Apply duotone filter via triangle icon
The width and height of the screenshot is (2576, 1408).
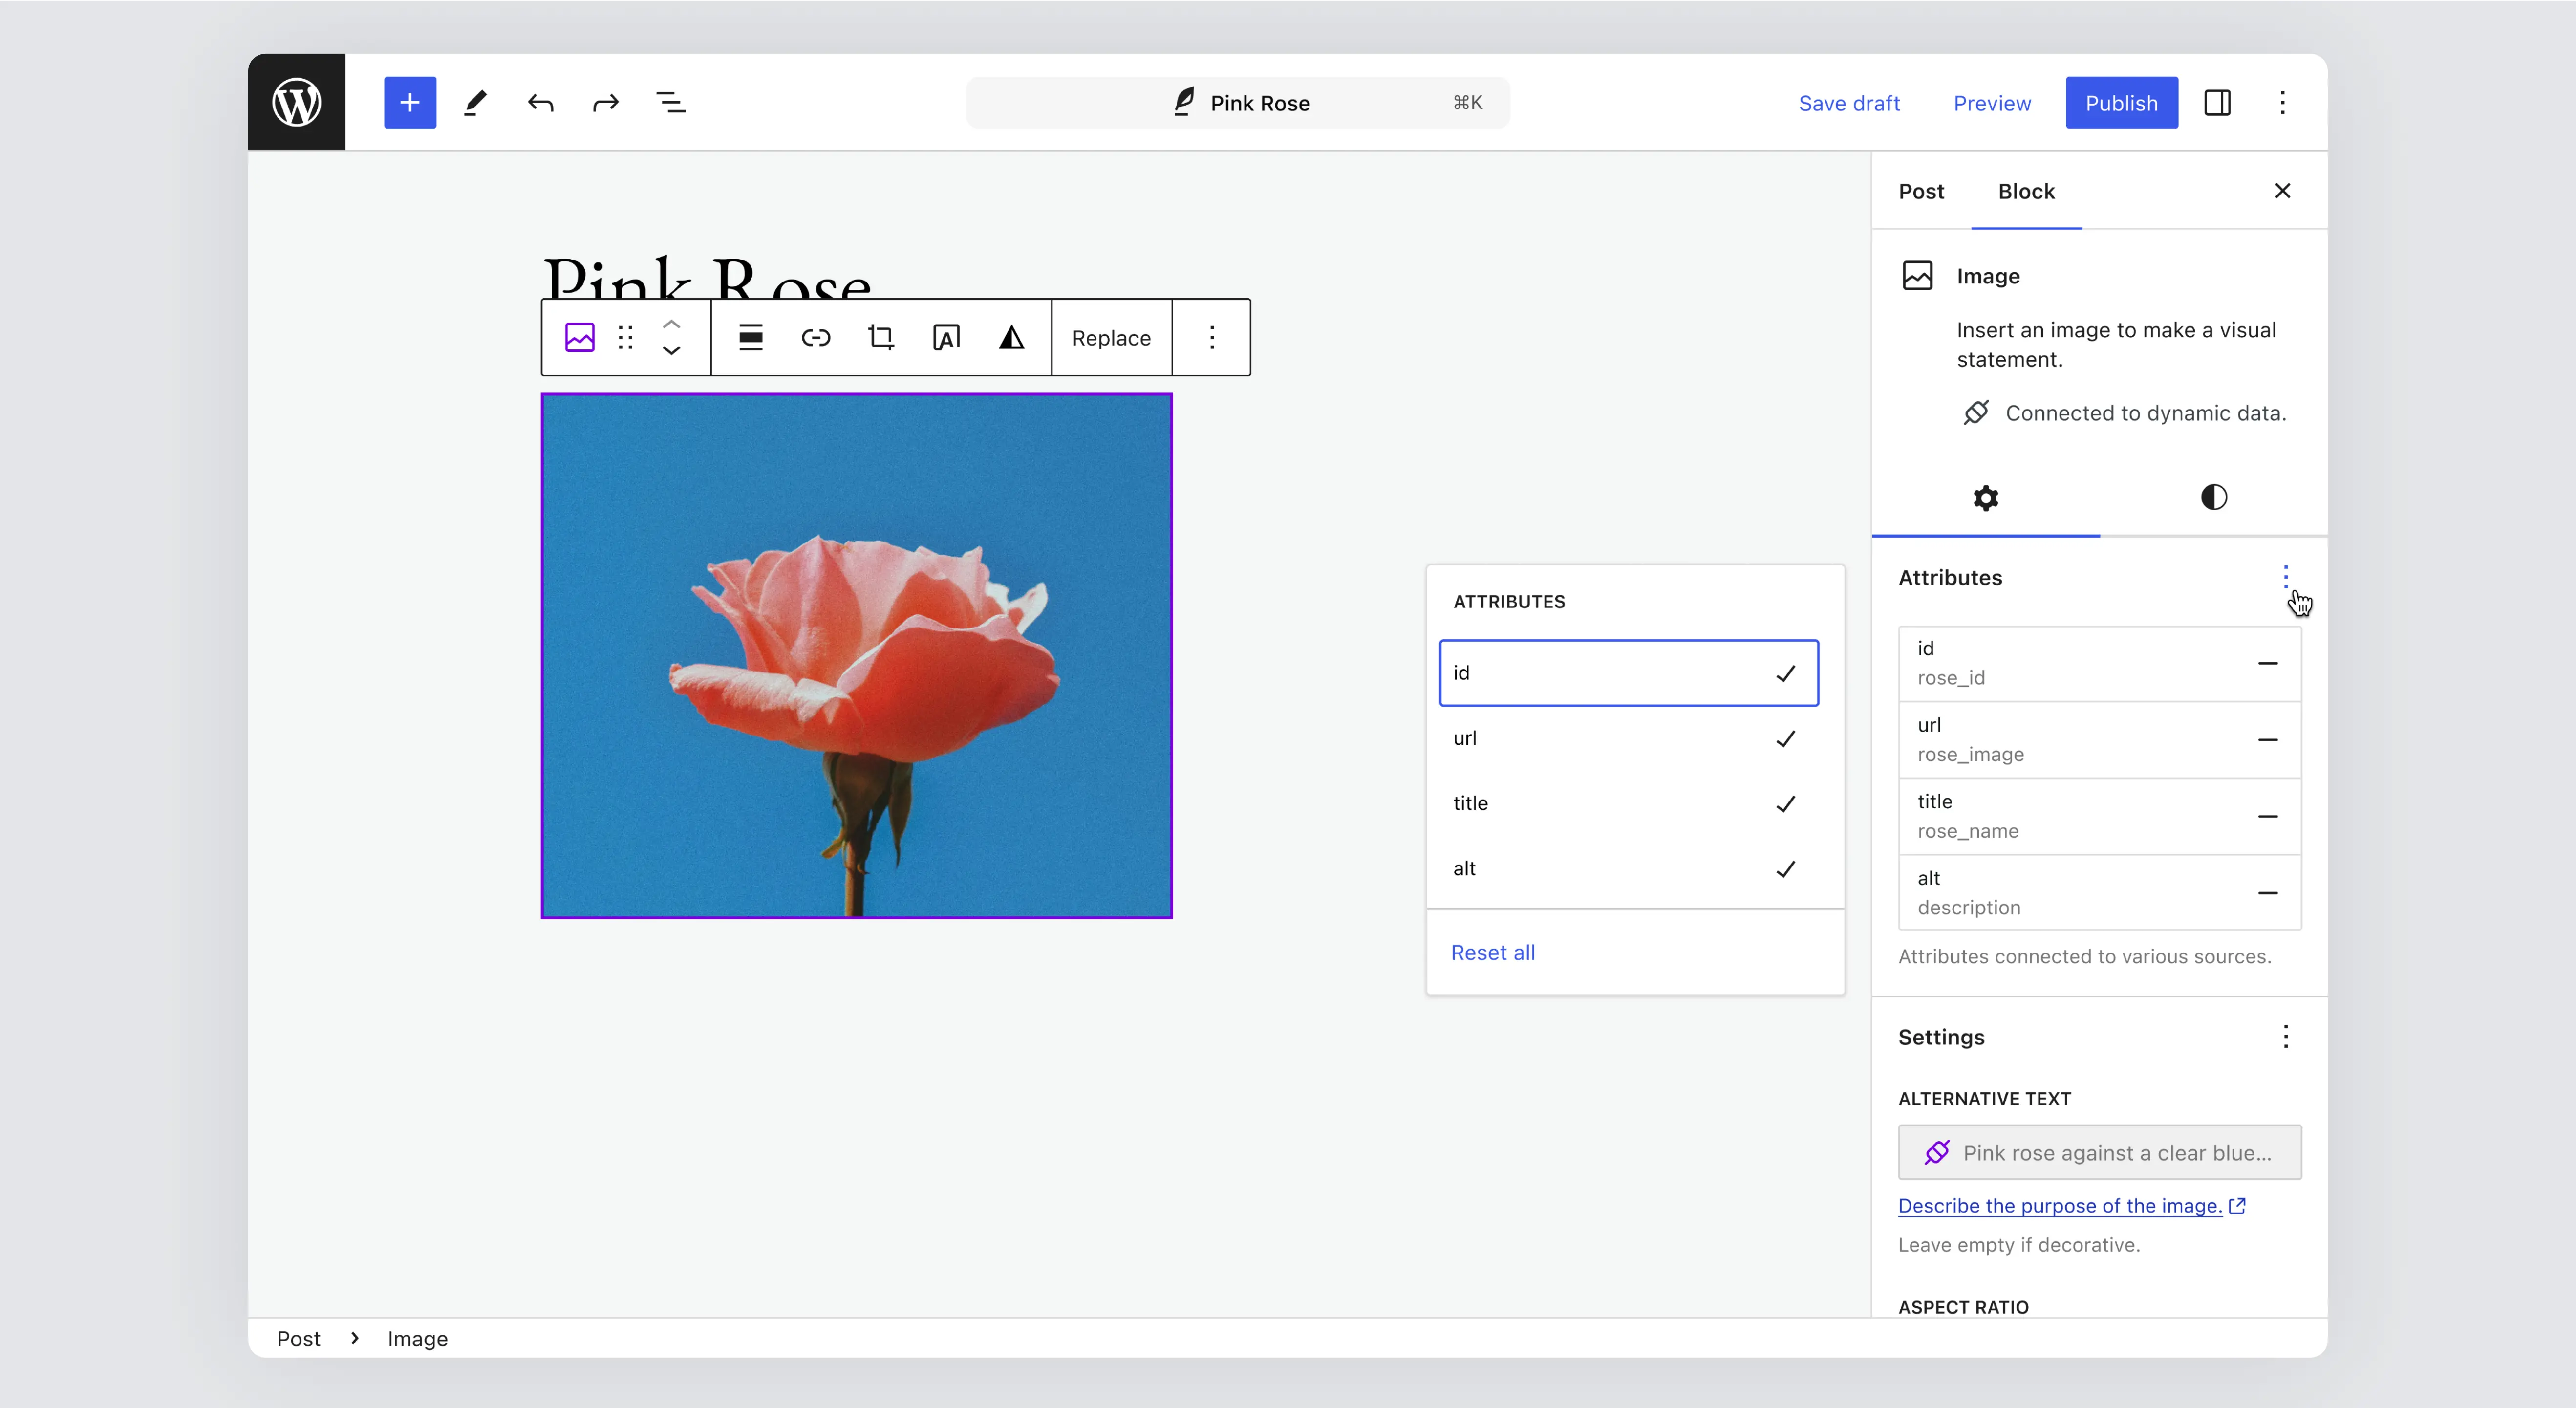coord(1011,338)
